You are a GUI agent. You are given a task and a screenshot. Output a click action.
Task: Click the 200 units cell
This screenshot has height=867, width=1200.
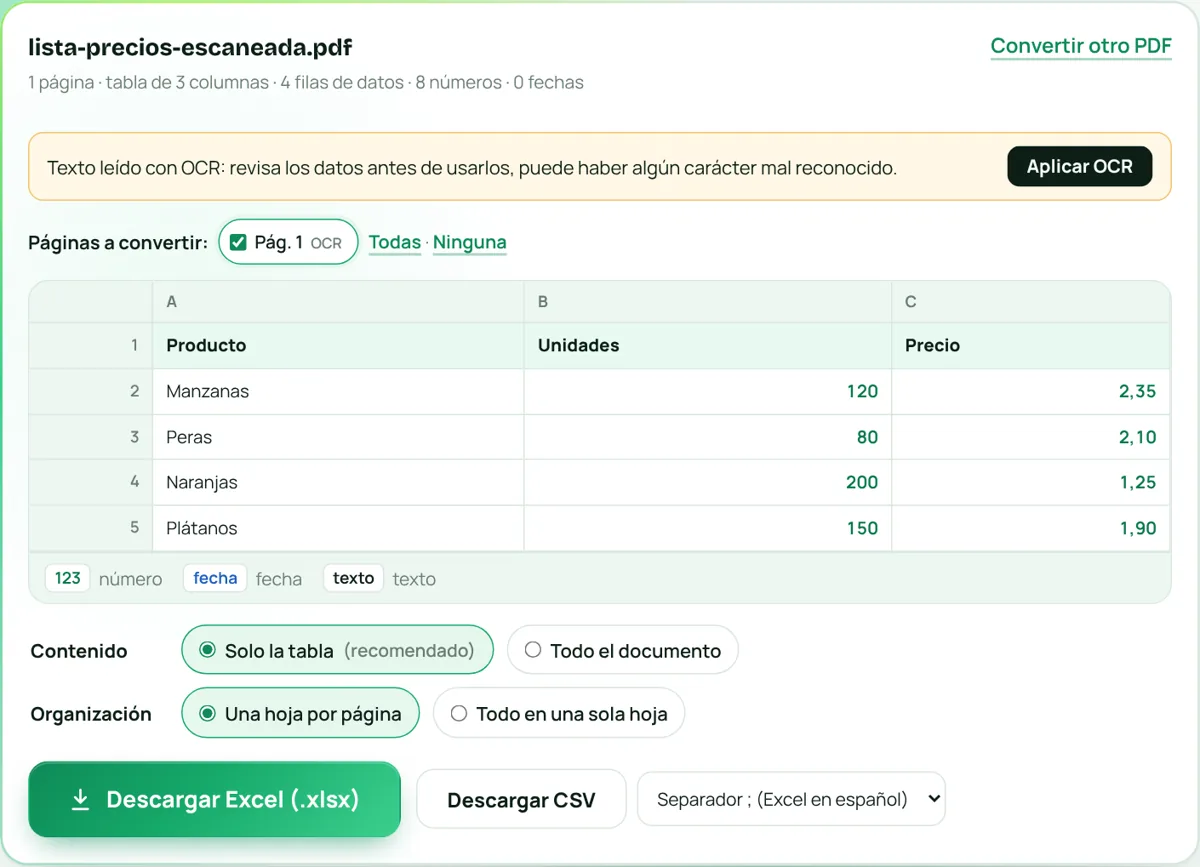pos(708,482)
